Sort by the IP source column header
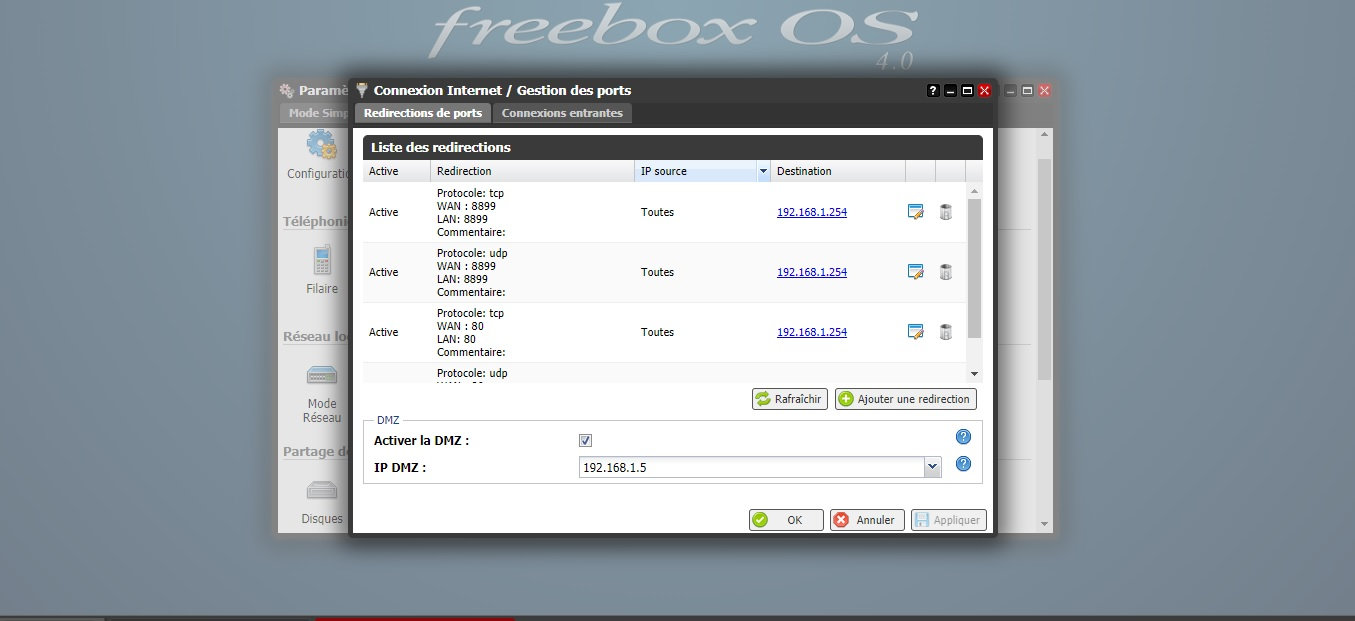 [696, 171]
